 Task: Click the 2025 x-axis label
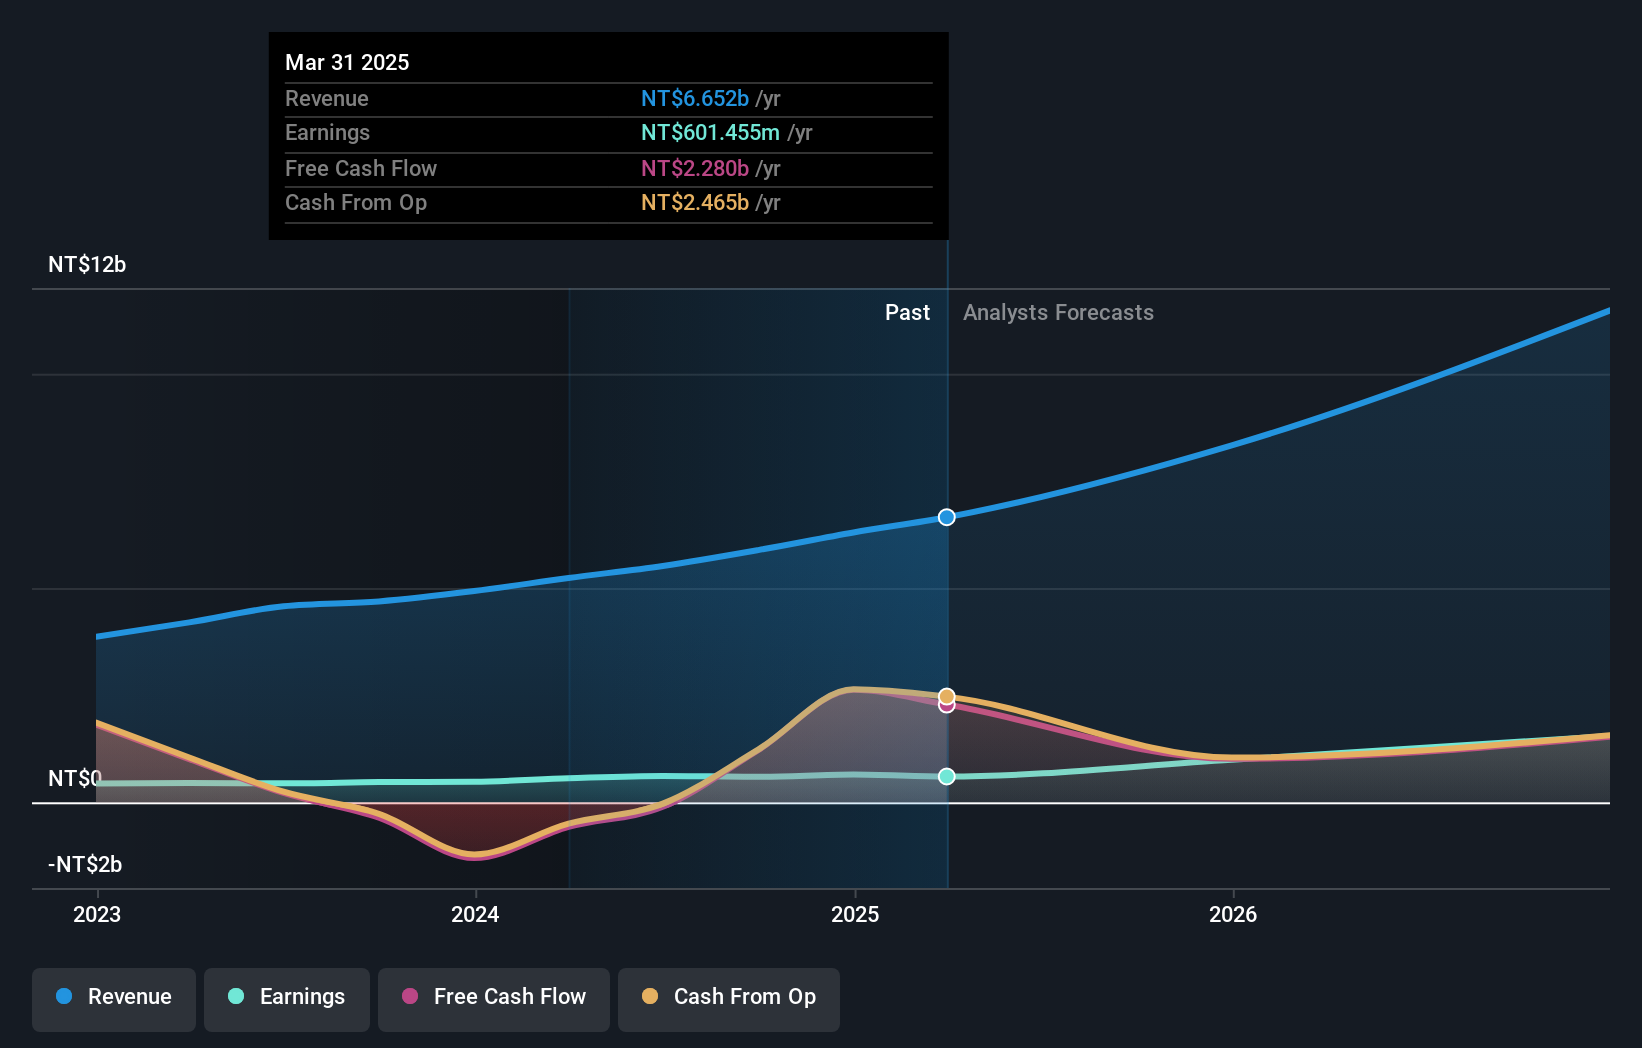pyautogui.click(x=855, y=914)
